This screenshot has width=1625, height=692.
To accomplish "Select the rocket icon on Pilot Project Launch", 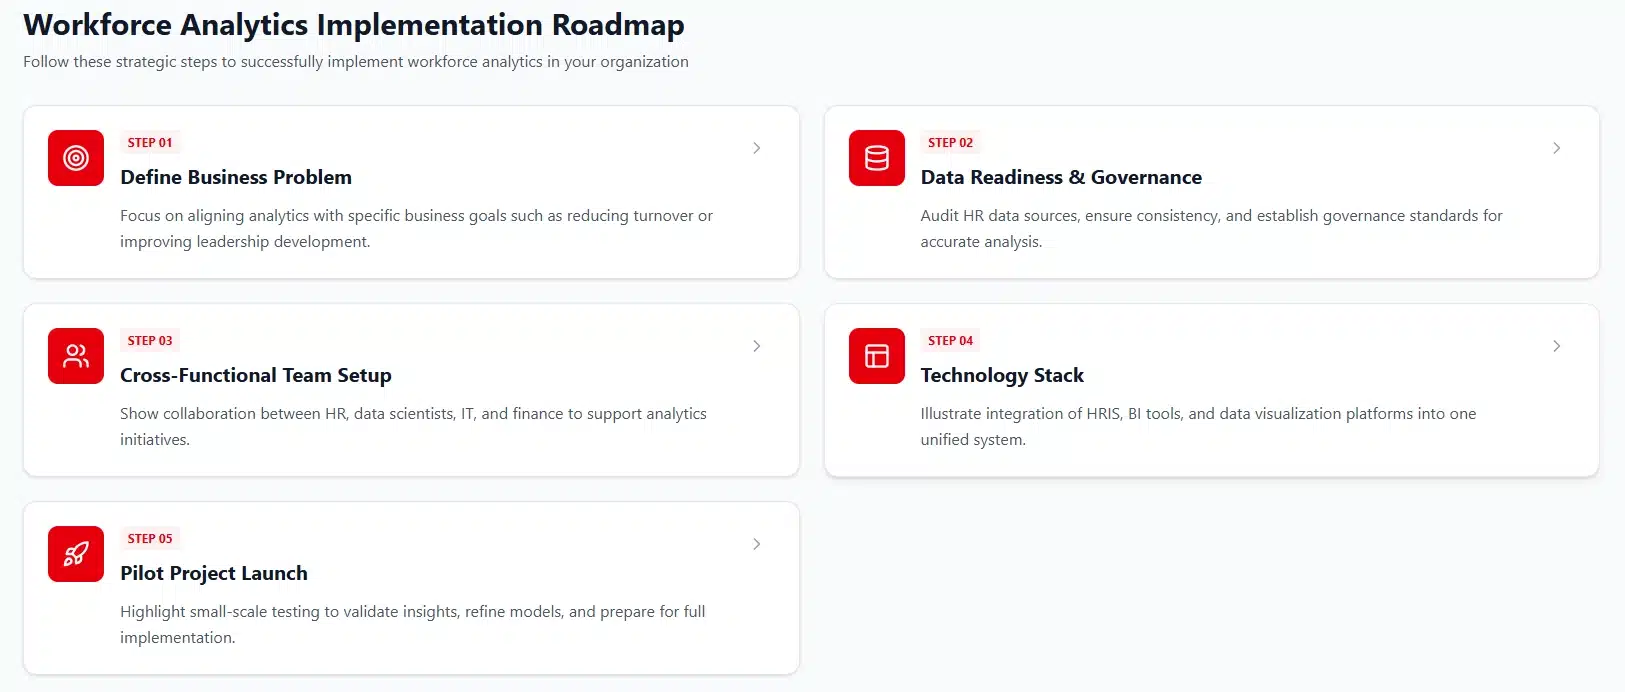I will (75, 554).
